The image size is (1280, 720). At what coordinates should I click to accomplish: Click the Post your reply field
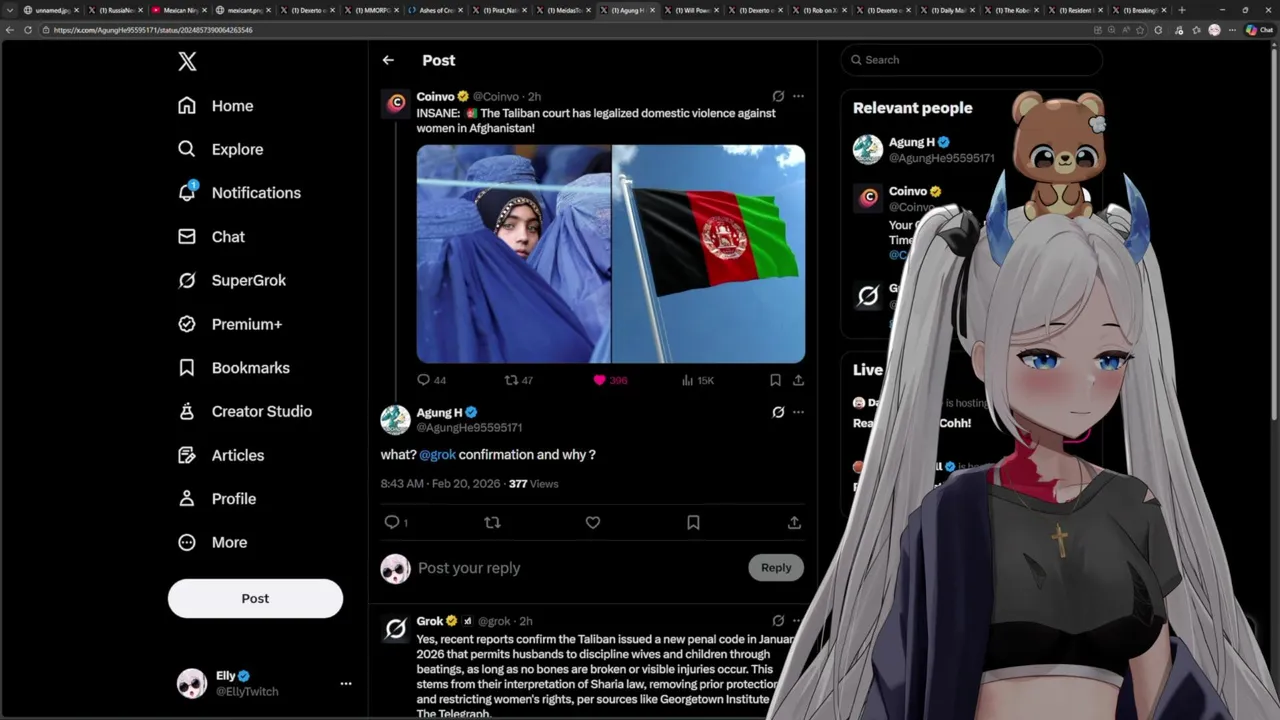[578, 568]
